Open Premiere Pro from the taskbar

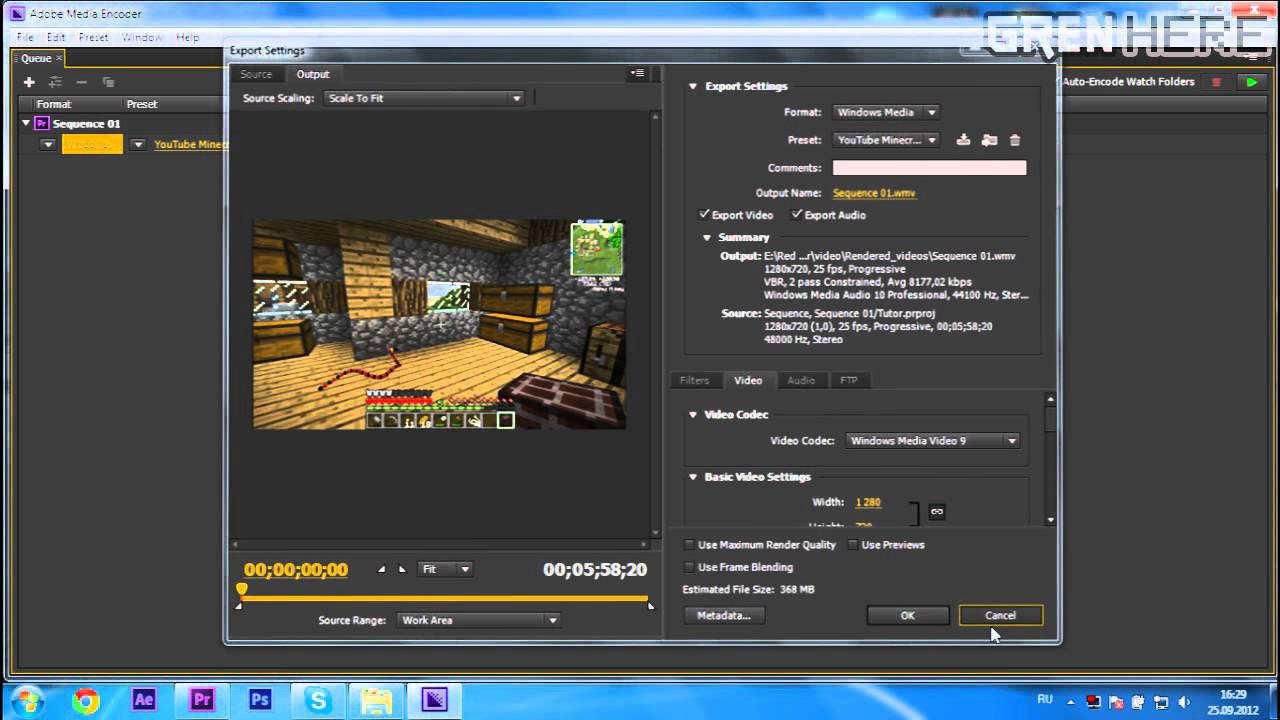[x=202, y=700]
